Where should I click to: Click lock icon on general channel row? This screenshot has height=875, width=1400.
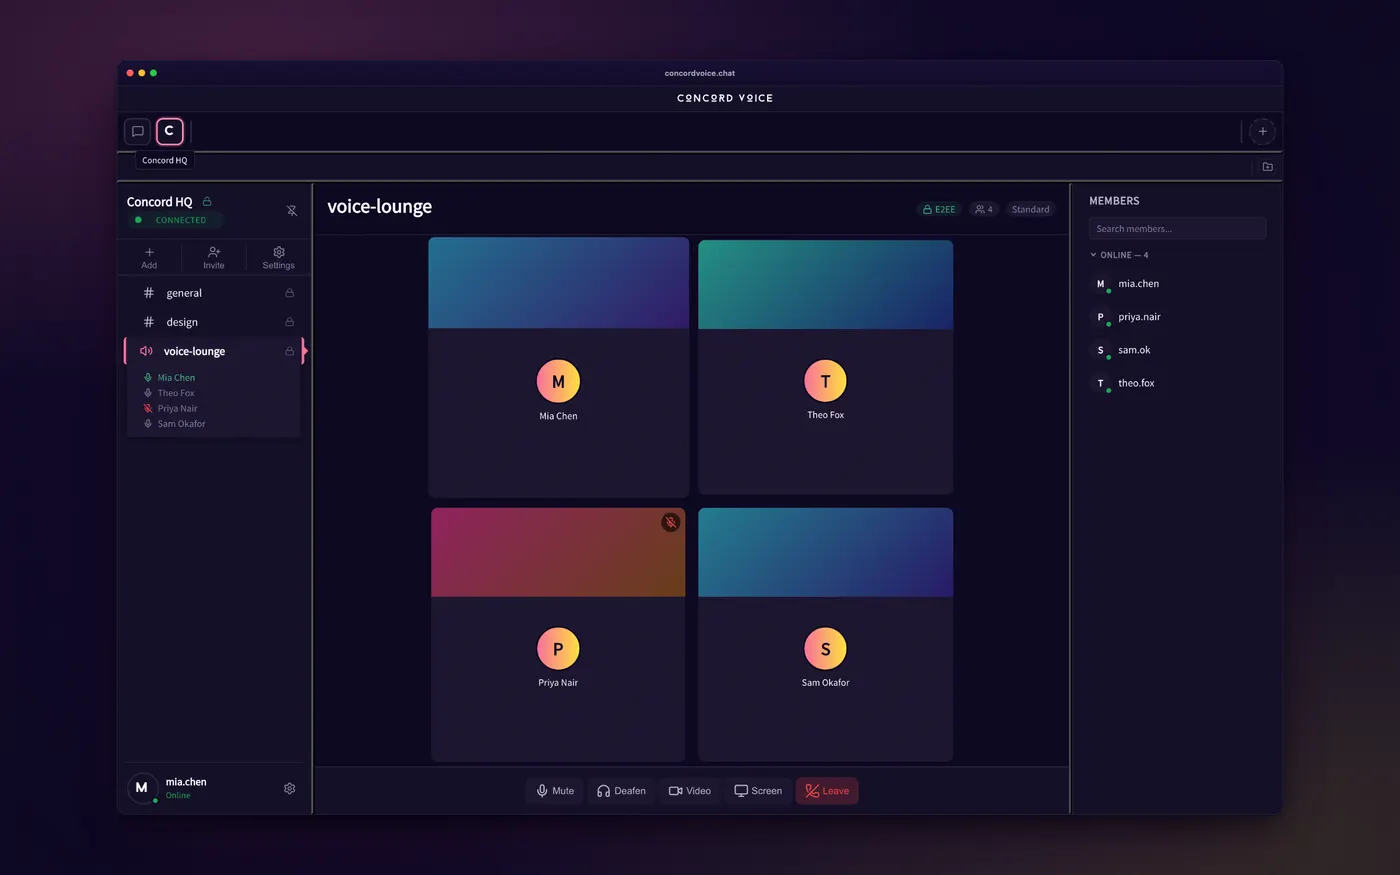pyautogui.click(x=289, y=293)
